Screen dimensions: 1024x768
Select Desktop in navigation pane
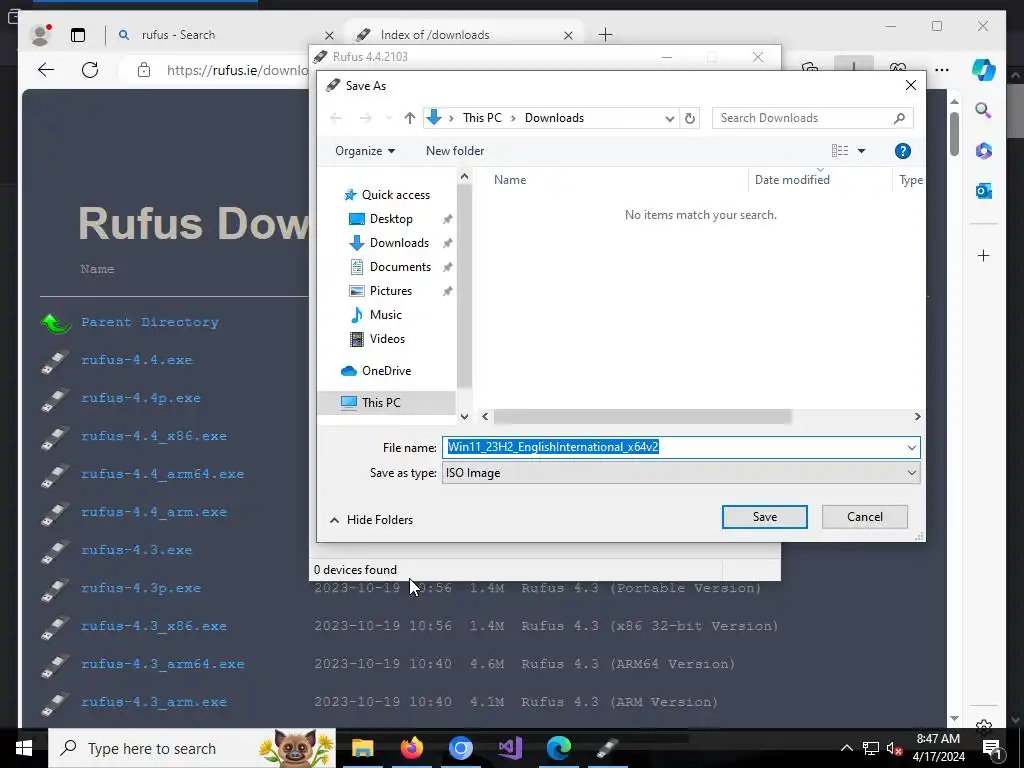pos(391,219)
